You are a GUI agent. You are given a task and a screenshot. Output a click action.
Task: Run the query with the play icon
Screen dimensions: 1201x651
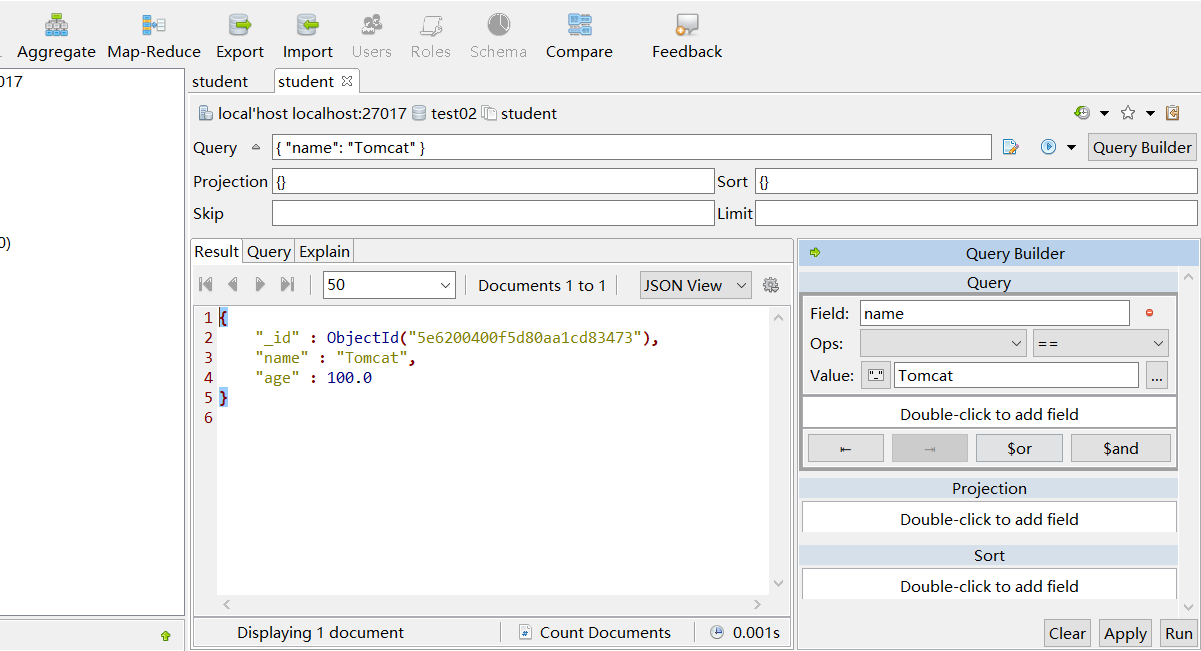(x=1048, y=147)
